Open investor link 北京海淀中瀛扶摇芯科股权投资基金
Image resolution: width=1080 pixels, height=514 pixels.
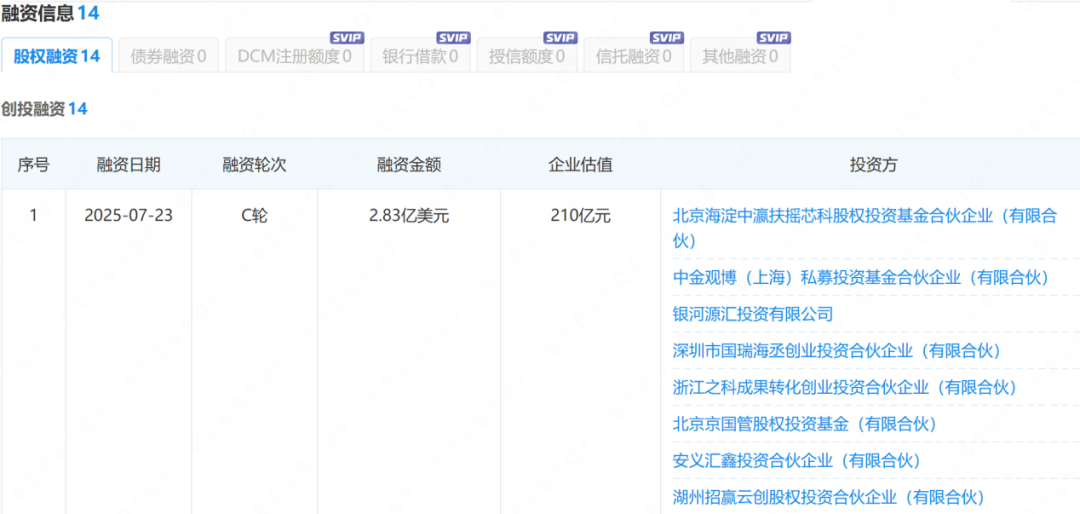pyautogui.click(x=864, y=216)
